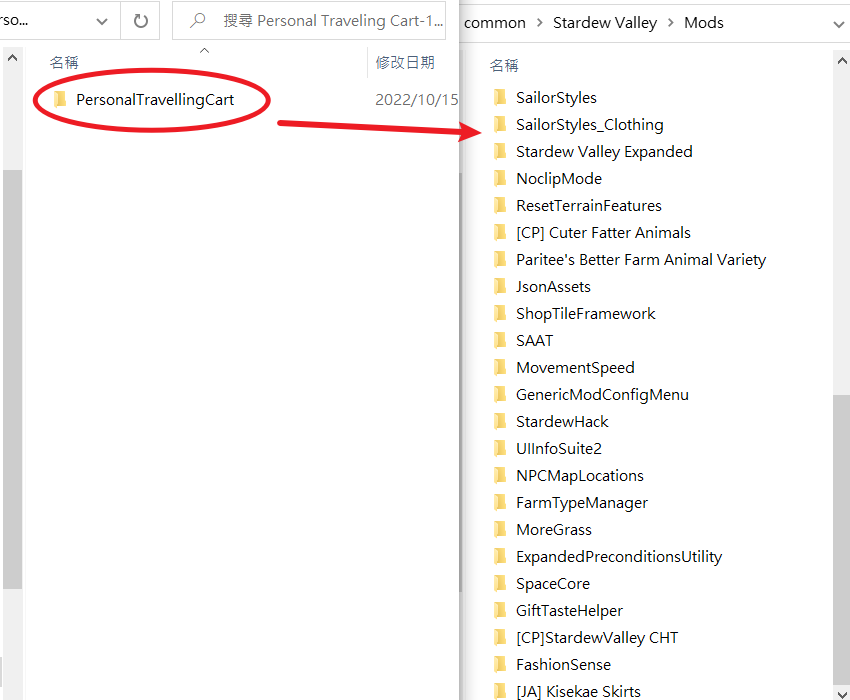This screenshot has width=850, height=700.
Task: Select the ShopTileFramework folder icon
Action: pyautogui.click(x=500, y=313)
